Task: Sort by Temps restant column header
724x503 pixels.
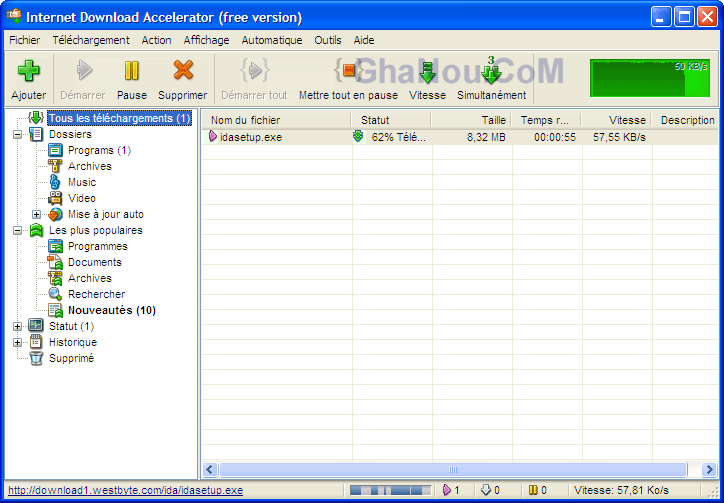Action: point(546,120)
